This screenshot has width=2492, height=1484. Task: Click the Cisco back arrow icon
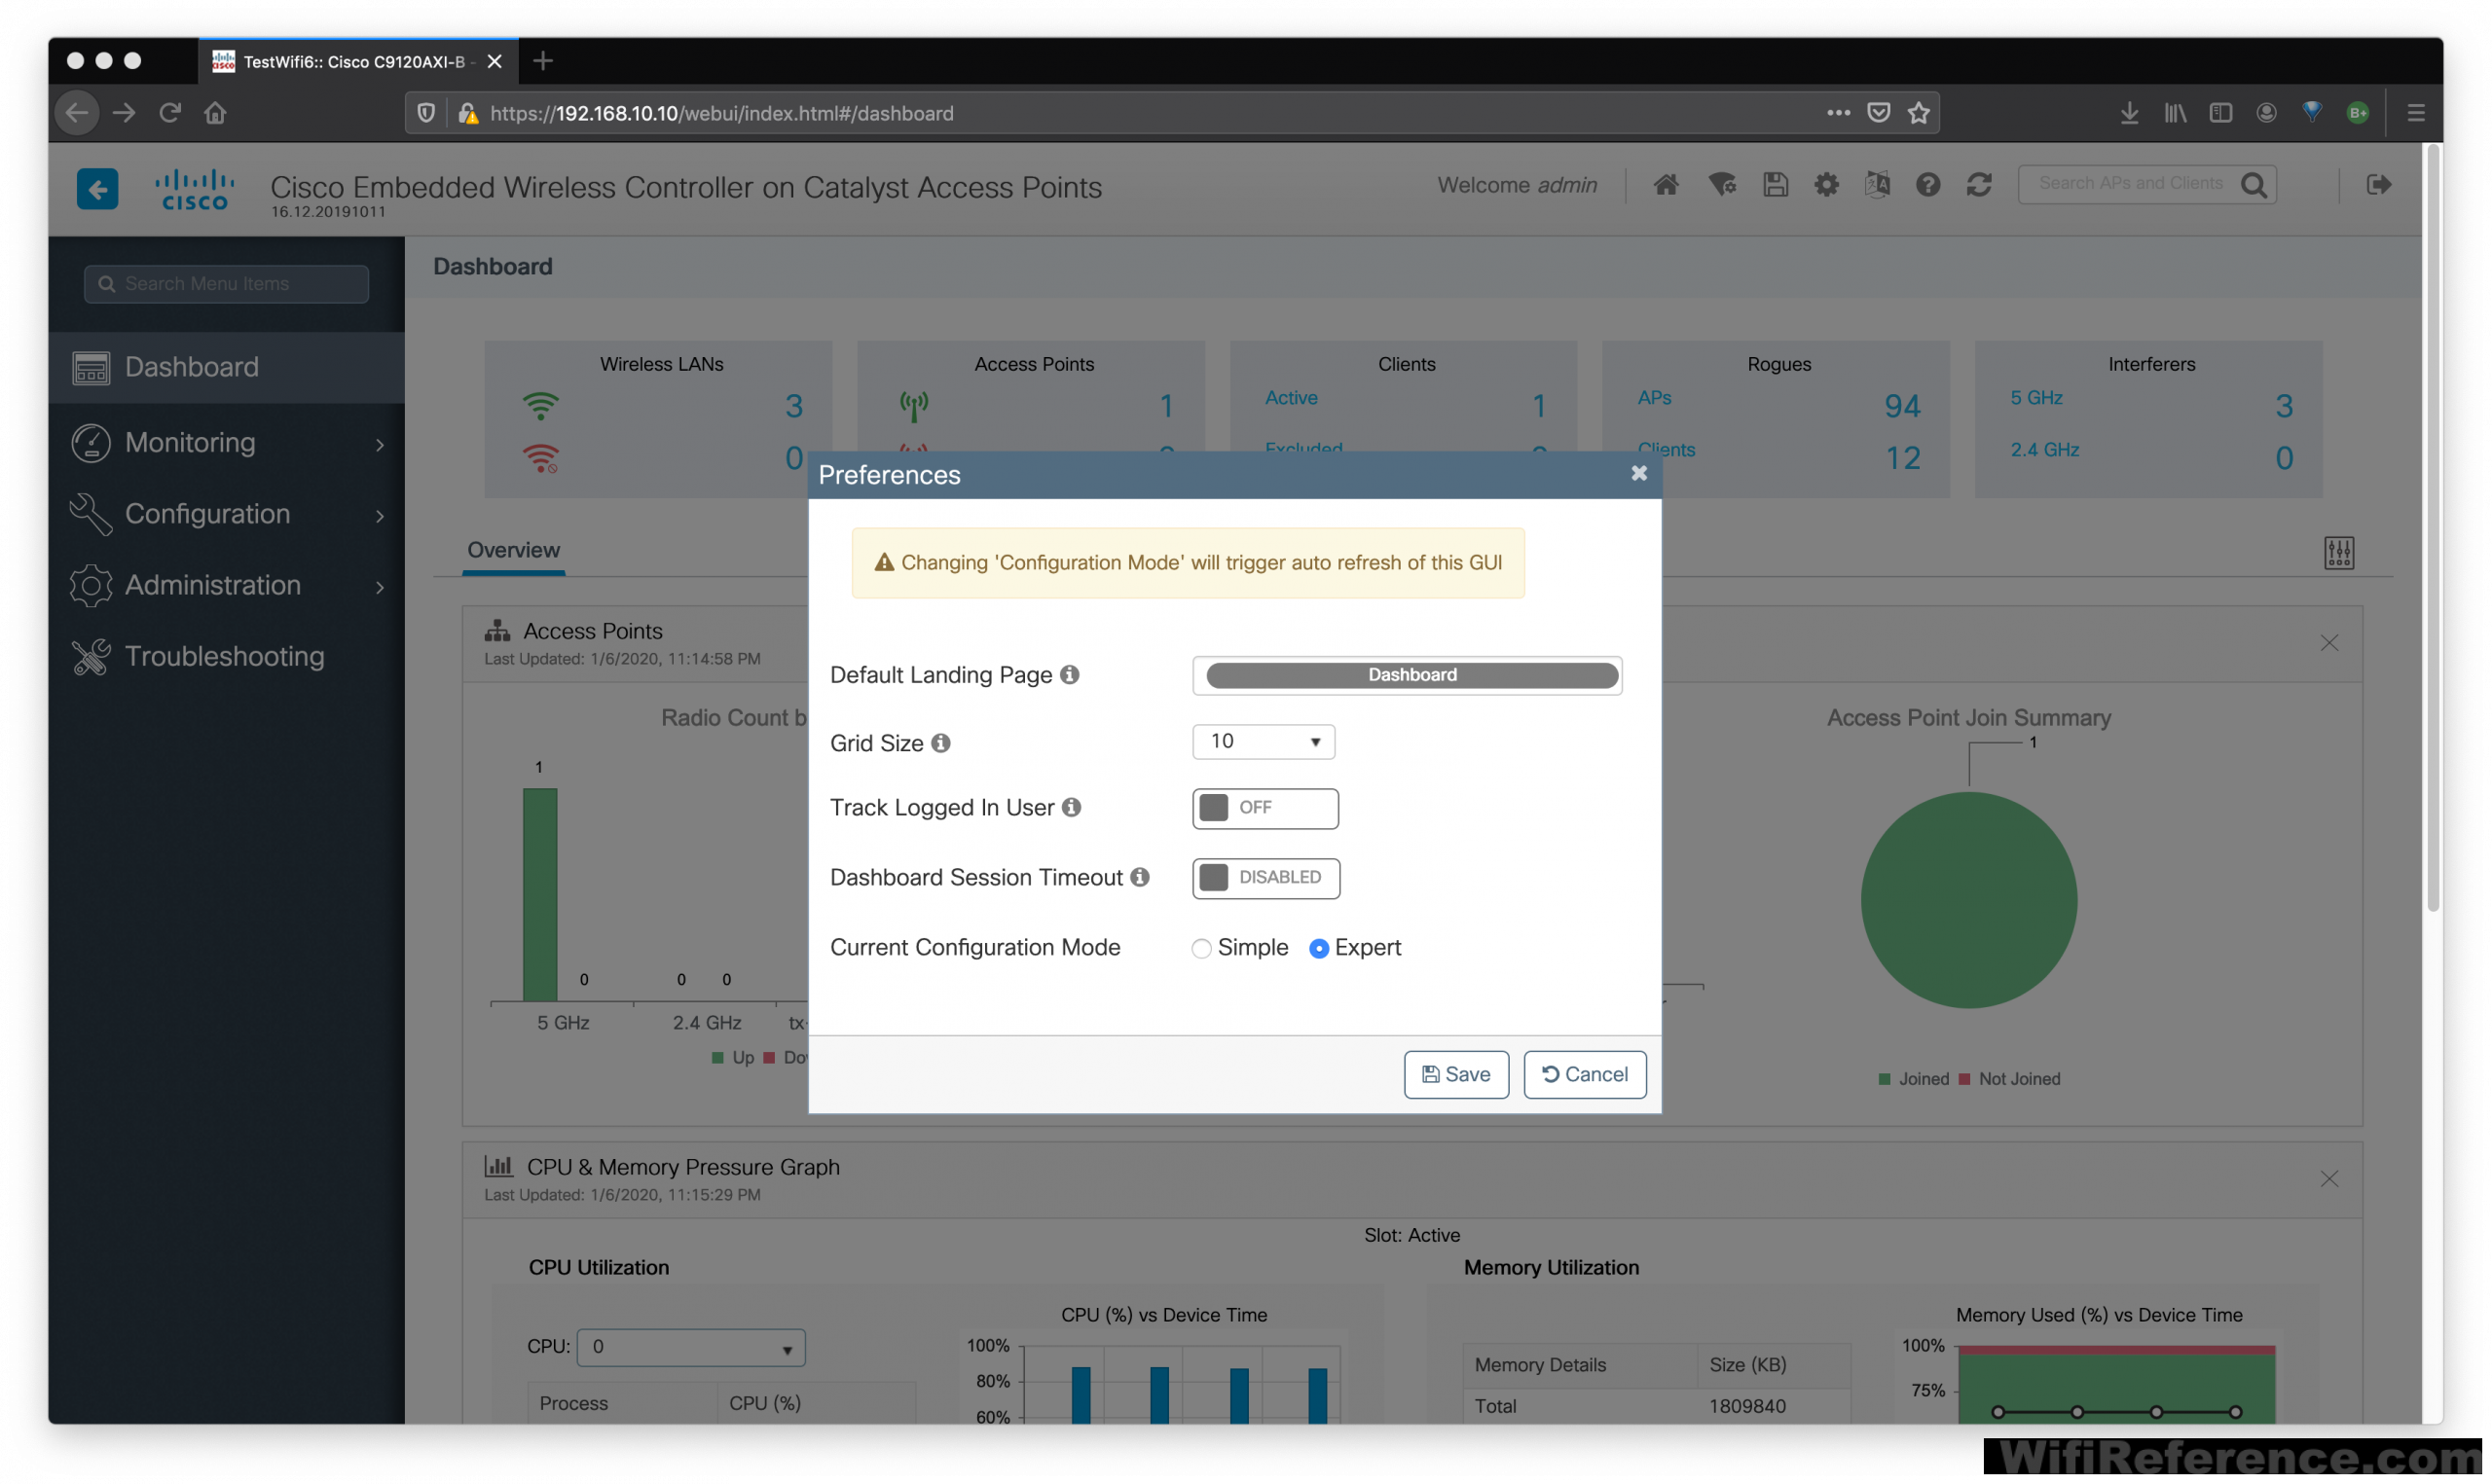tap(97, 189)
